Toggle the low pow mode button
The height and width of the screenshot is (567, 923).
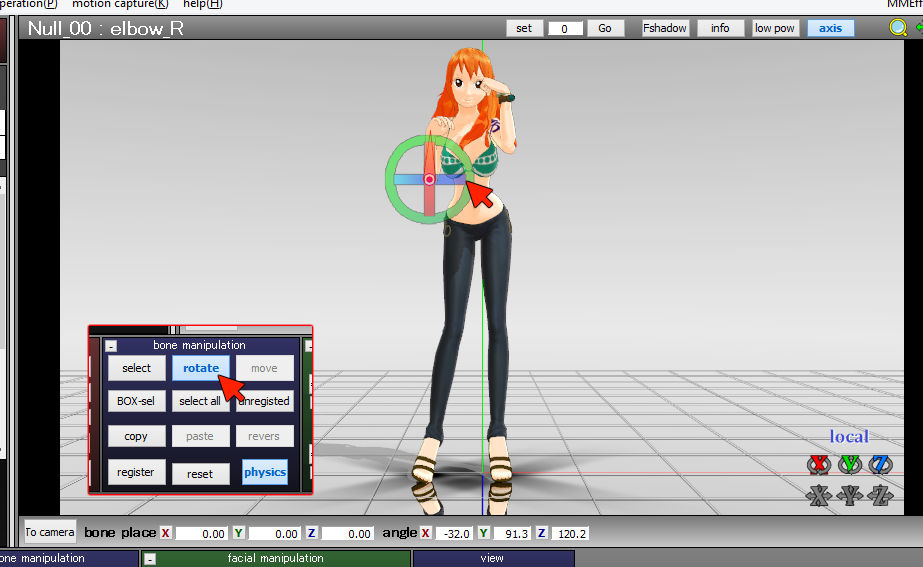[775, 28]
